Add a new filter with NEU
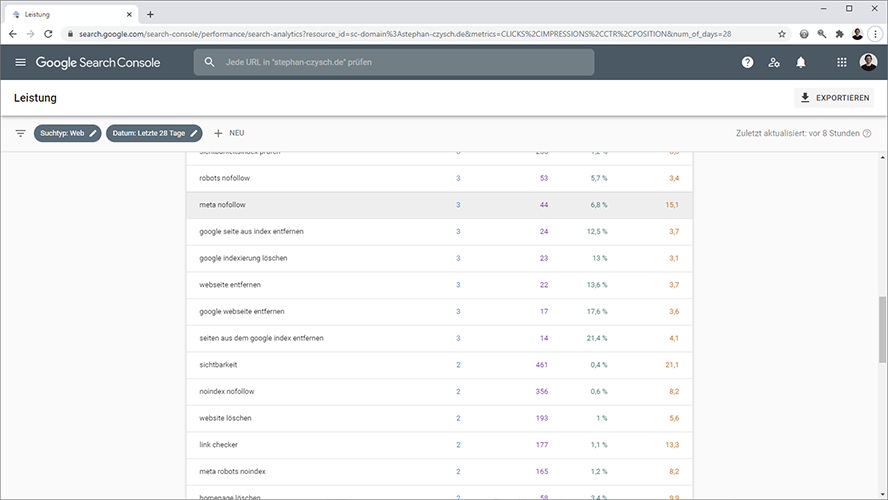 pyautogui.click(x=229, y=133)
